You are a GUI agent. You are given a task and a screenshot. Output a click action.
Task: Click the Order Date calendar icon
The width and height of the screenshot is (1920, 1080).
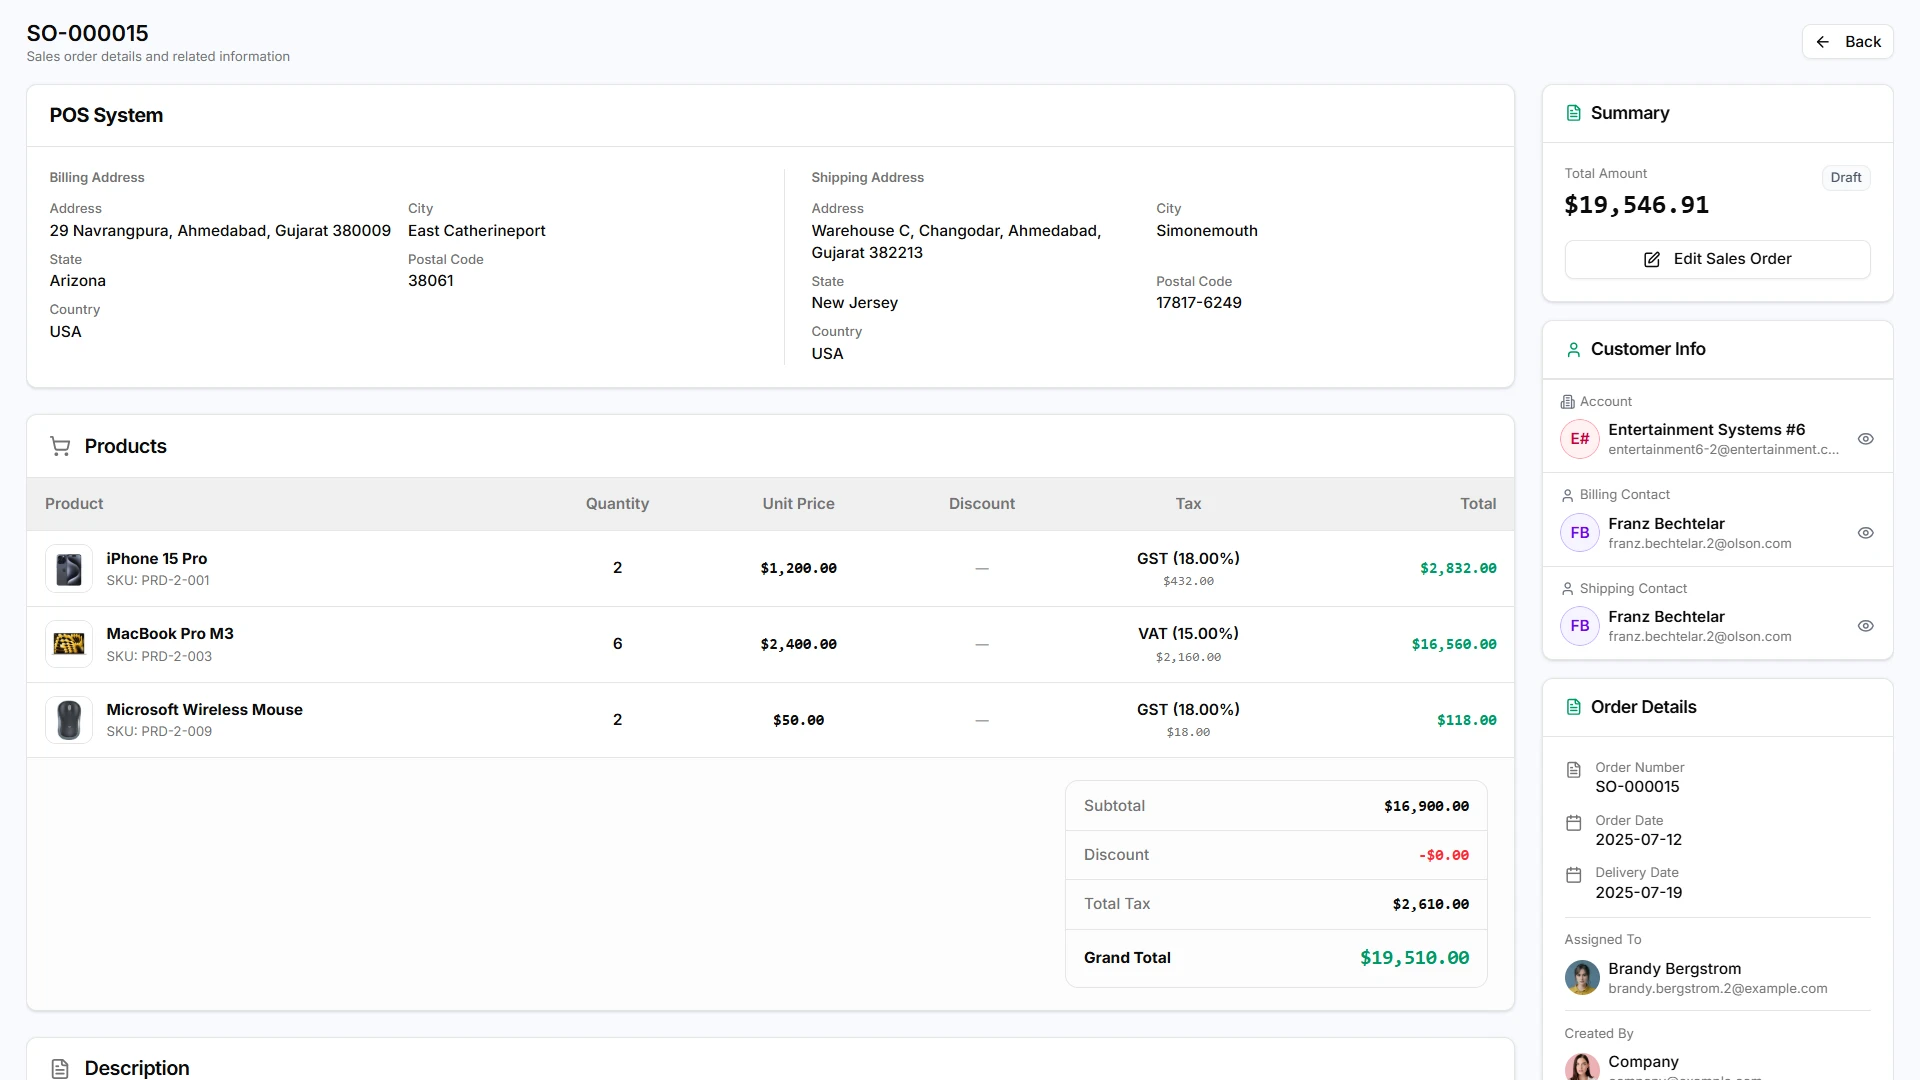[x=1573, y=823]
